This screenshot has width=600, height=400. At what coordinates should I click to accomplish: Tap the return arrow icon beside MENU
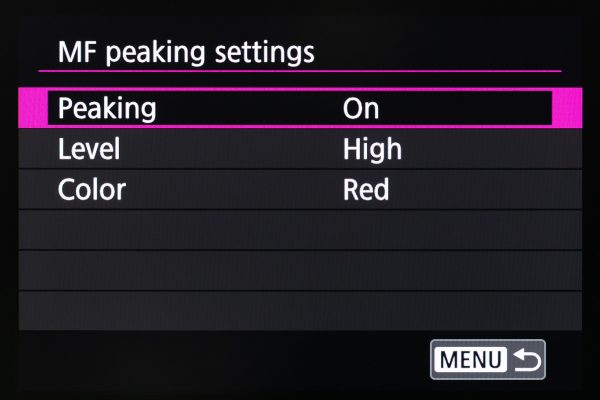pyautogui.click(x=527, y=360)
